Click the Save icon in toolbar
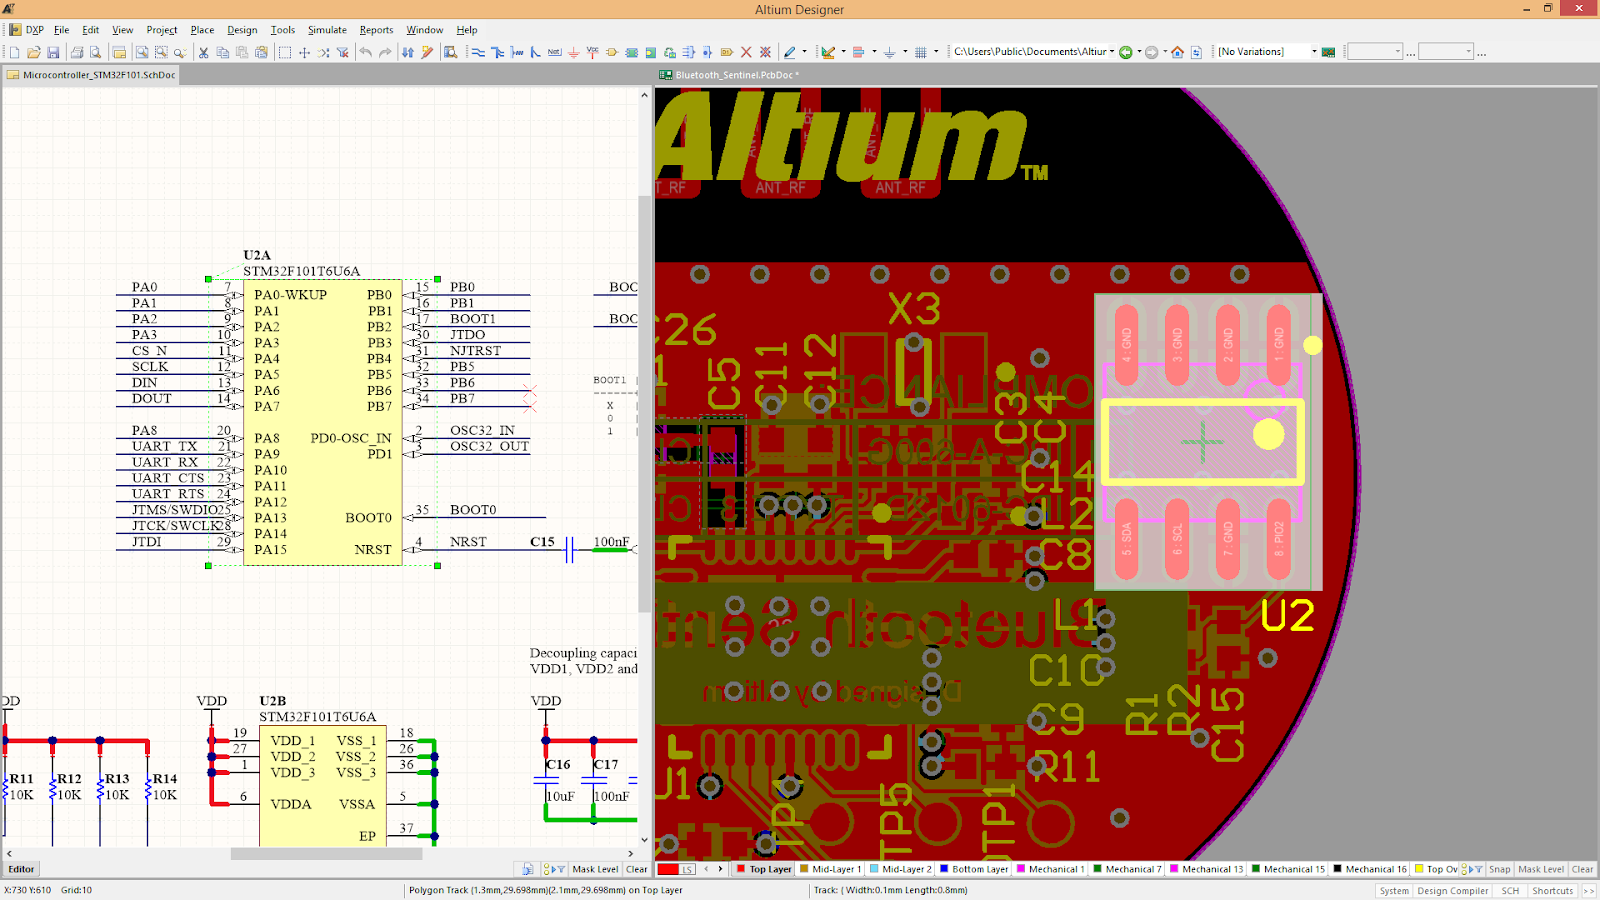Viewport: 1600px width, 900px height. point(53,52)
